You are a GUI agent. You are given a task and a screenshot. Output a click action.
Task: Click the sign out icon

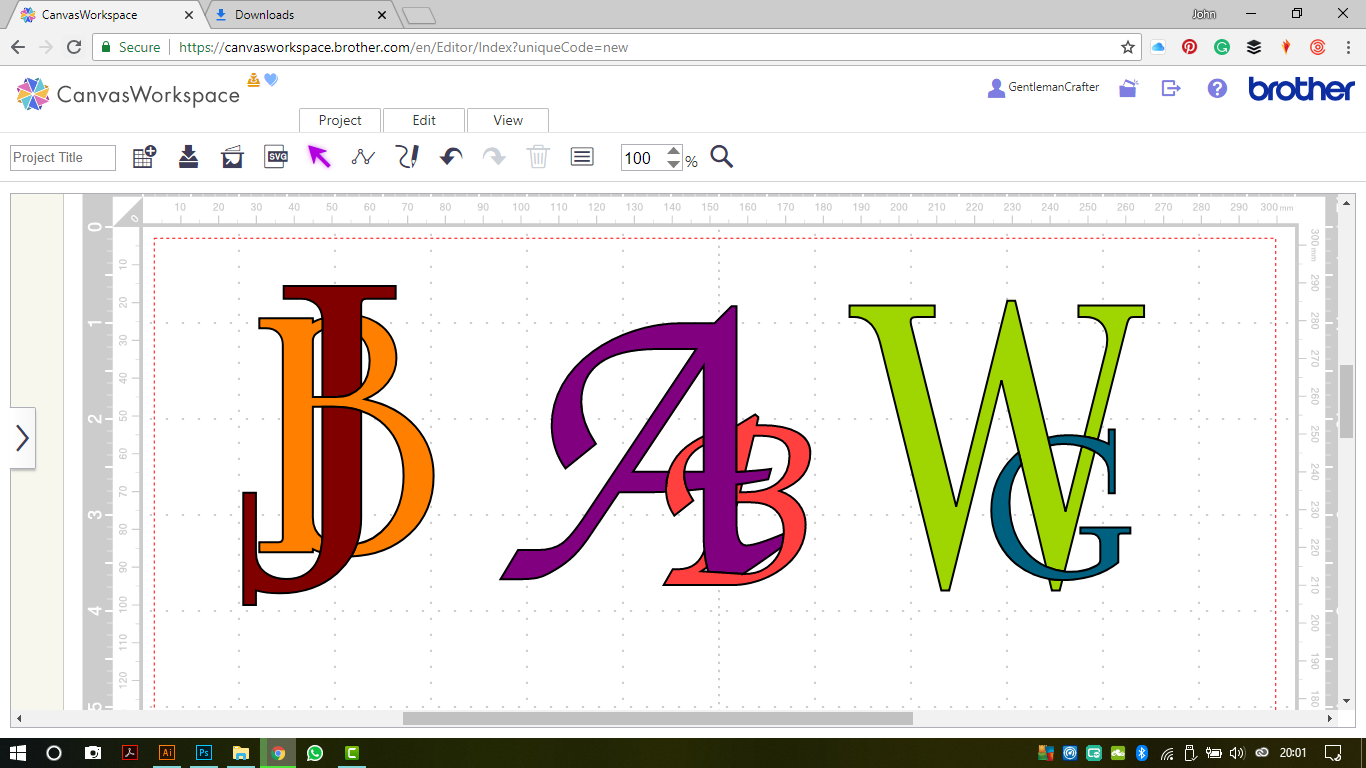1171,88
